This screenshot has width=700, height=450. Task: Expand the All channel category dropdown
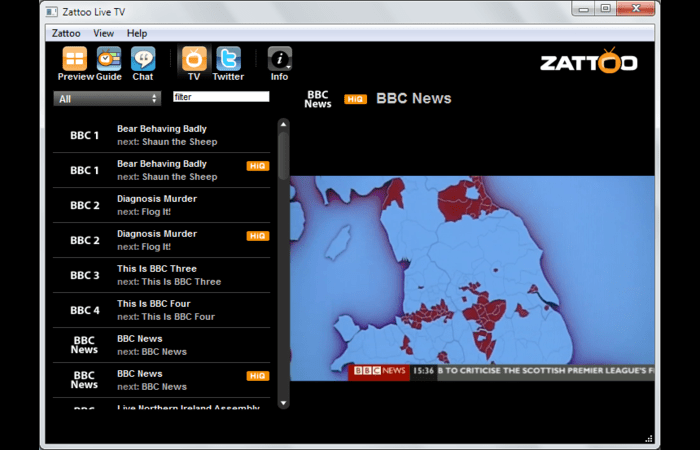coord(107,99)
